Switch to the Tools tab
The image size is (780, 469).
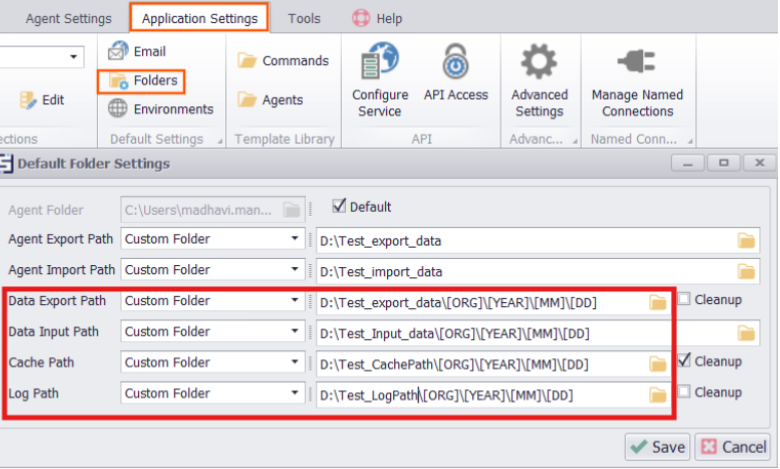[304, 18]
